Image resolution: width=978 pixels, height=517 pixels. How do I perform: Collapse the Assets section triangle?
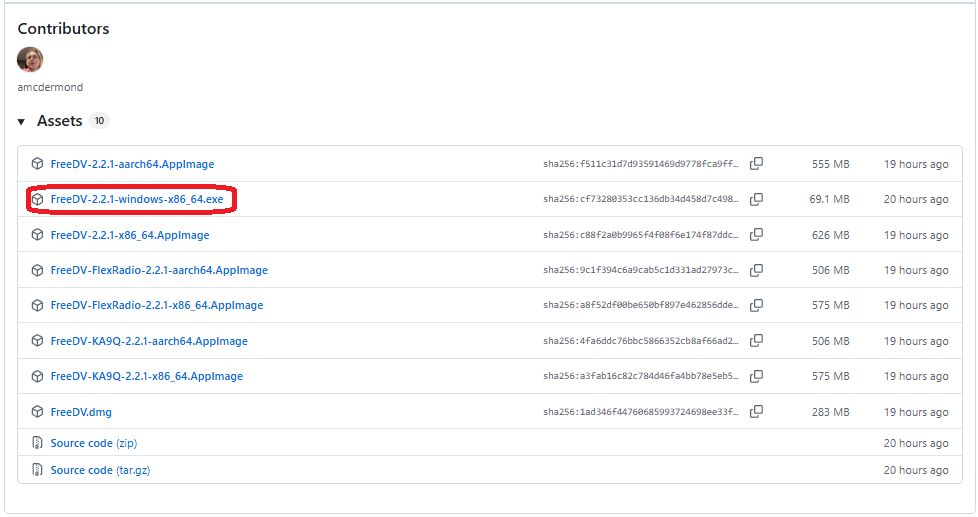pyautogui.click(x=21, y=122)
